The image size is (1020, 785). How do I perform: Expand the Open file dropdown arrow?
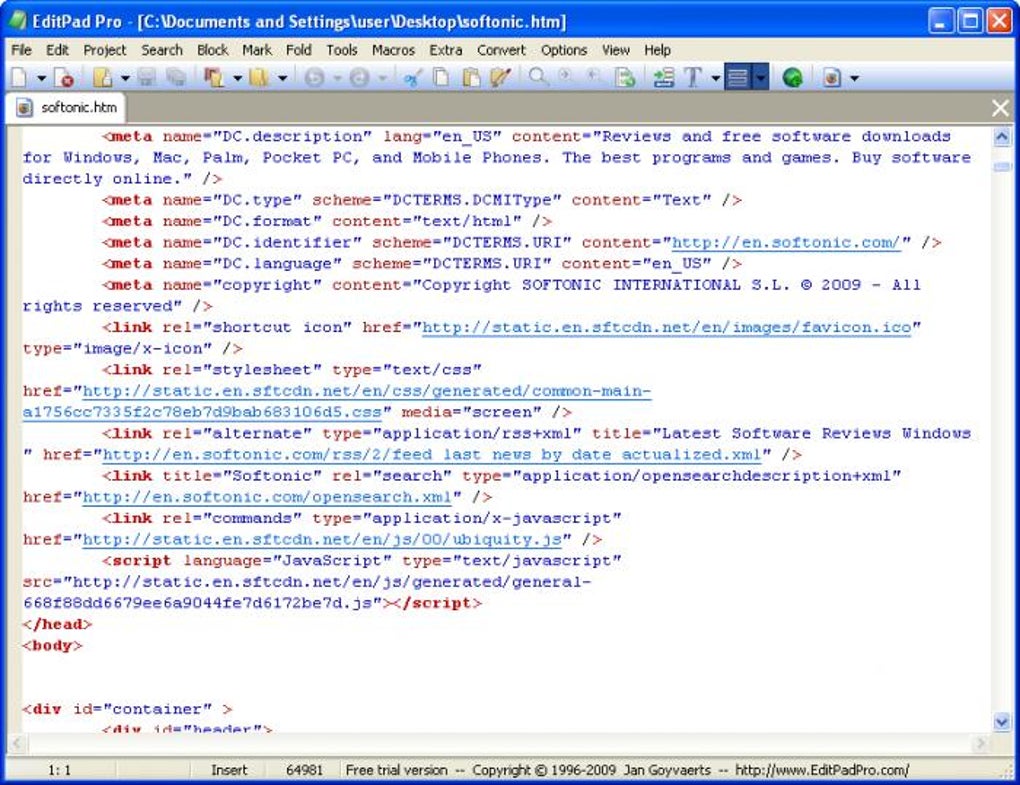click(124, 79)
